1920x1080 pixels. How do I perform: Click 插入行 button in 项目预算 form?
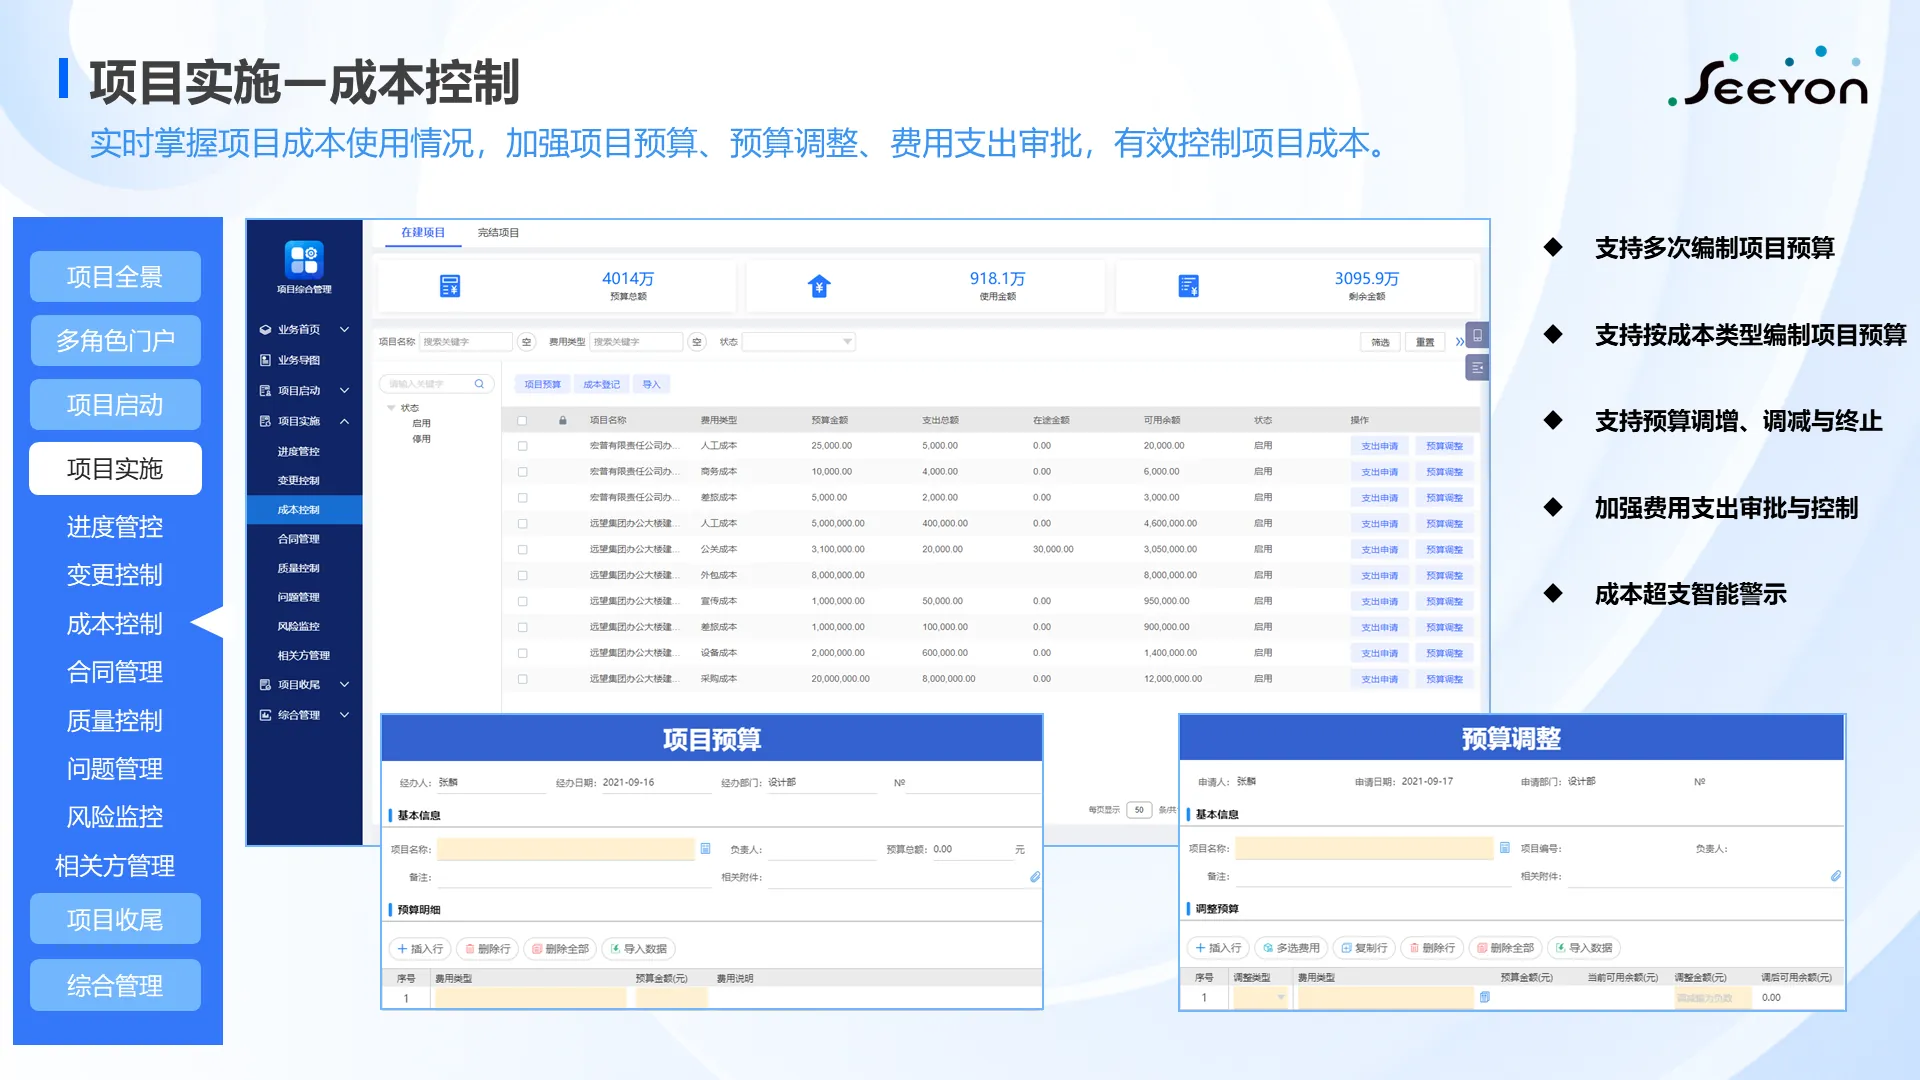coord(419,949)
